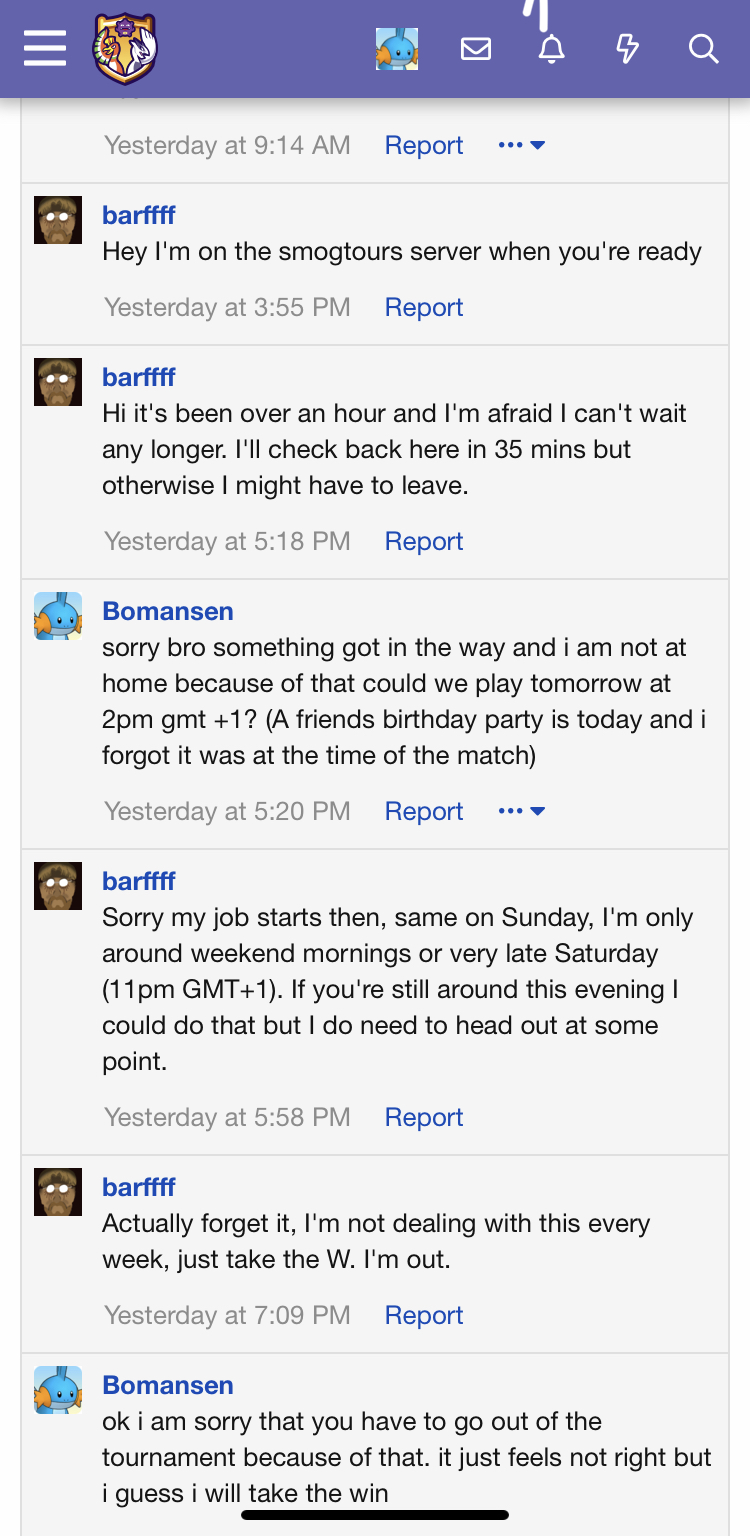The width and height of the screenshot is (750, 1536).
Task: Expand options menu on 5:20 PM post
Action: [x=521, y=811]
